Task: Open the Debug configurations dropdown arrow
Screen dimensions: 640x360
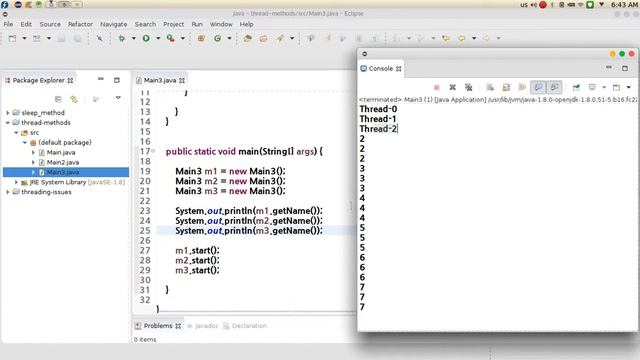Action: (x=133, y=38)
